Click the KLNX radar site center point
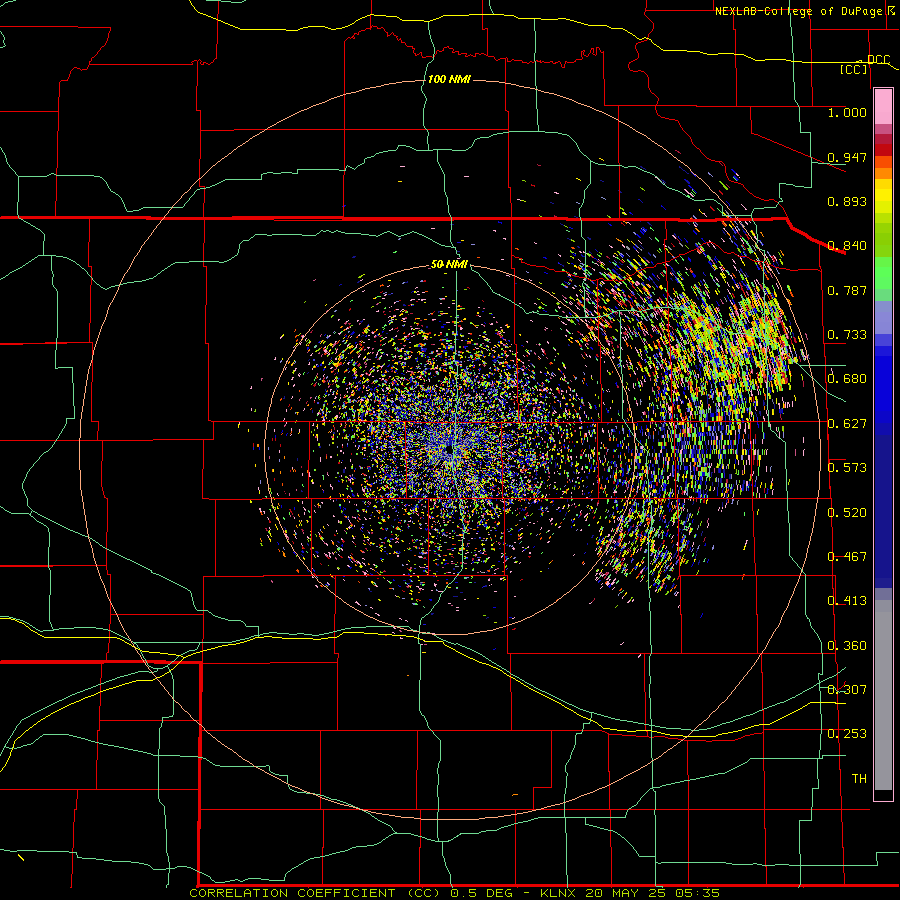This screenshot has width=900, height=900. click(x=449, y=450)
